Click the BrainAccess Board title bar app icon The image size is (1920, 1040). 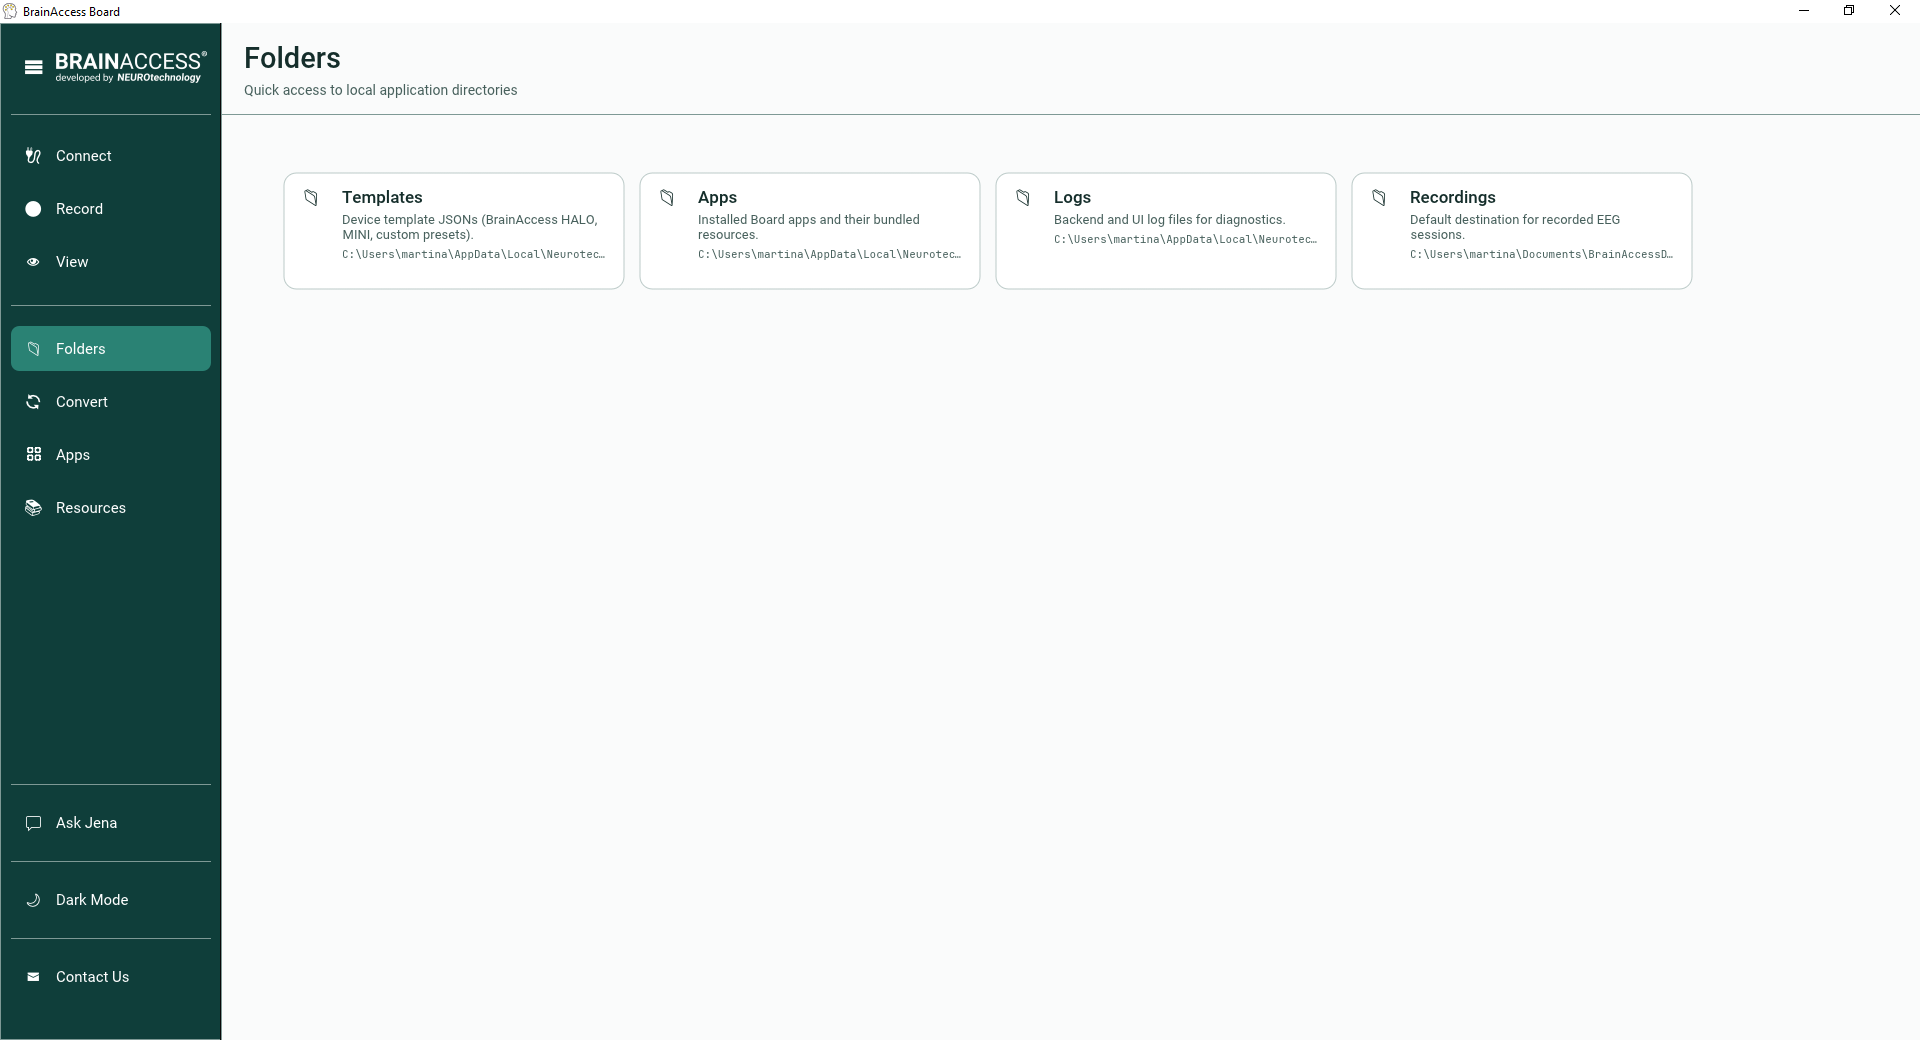pos(10,11)
